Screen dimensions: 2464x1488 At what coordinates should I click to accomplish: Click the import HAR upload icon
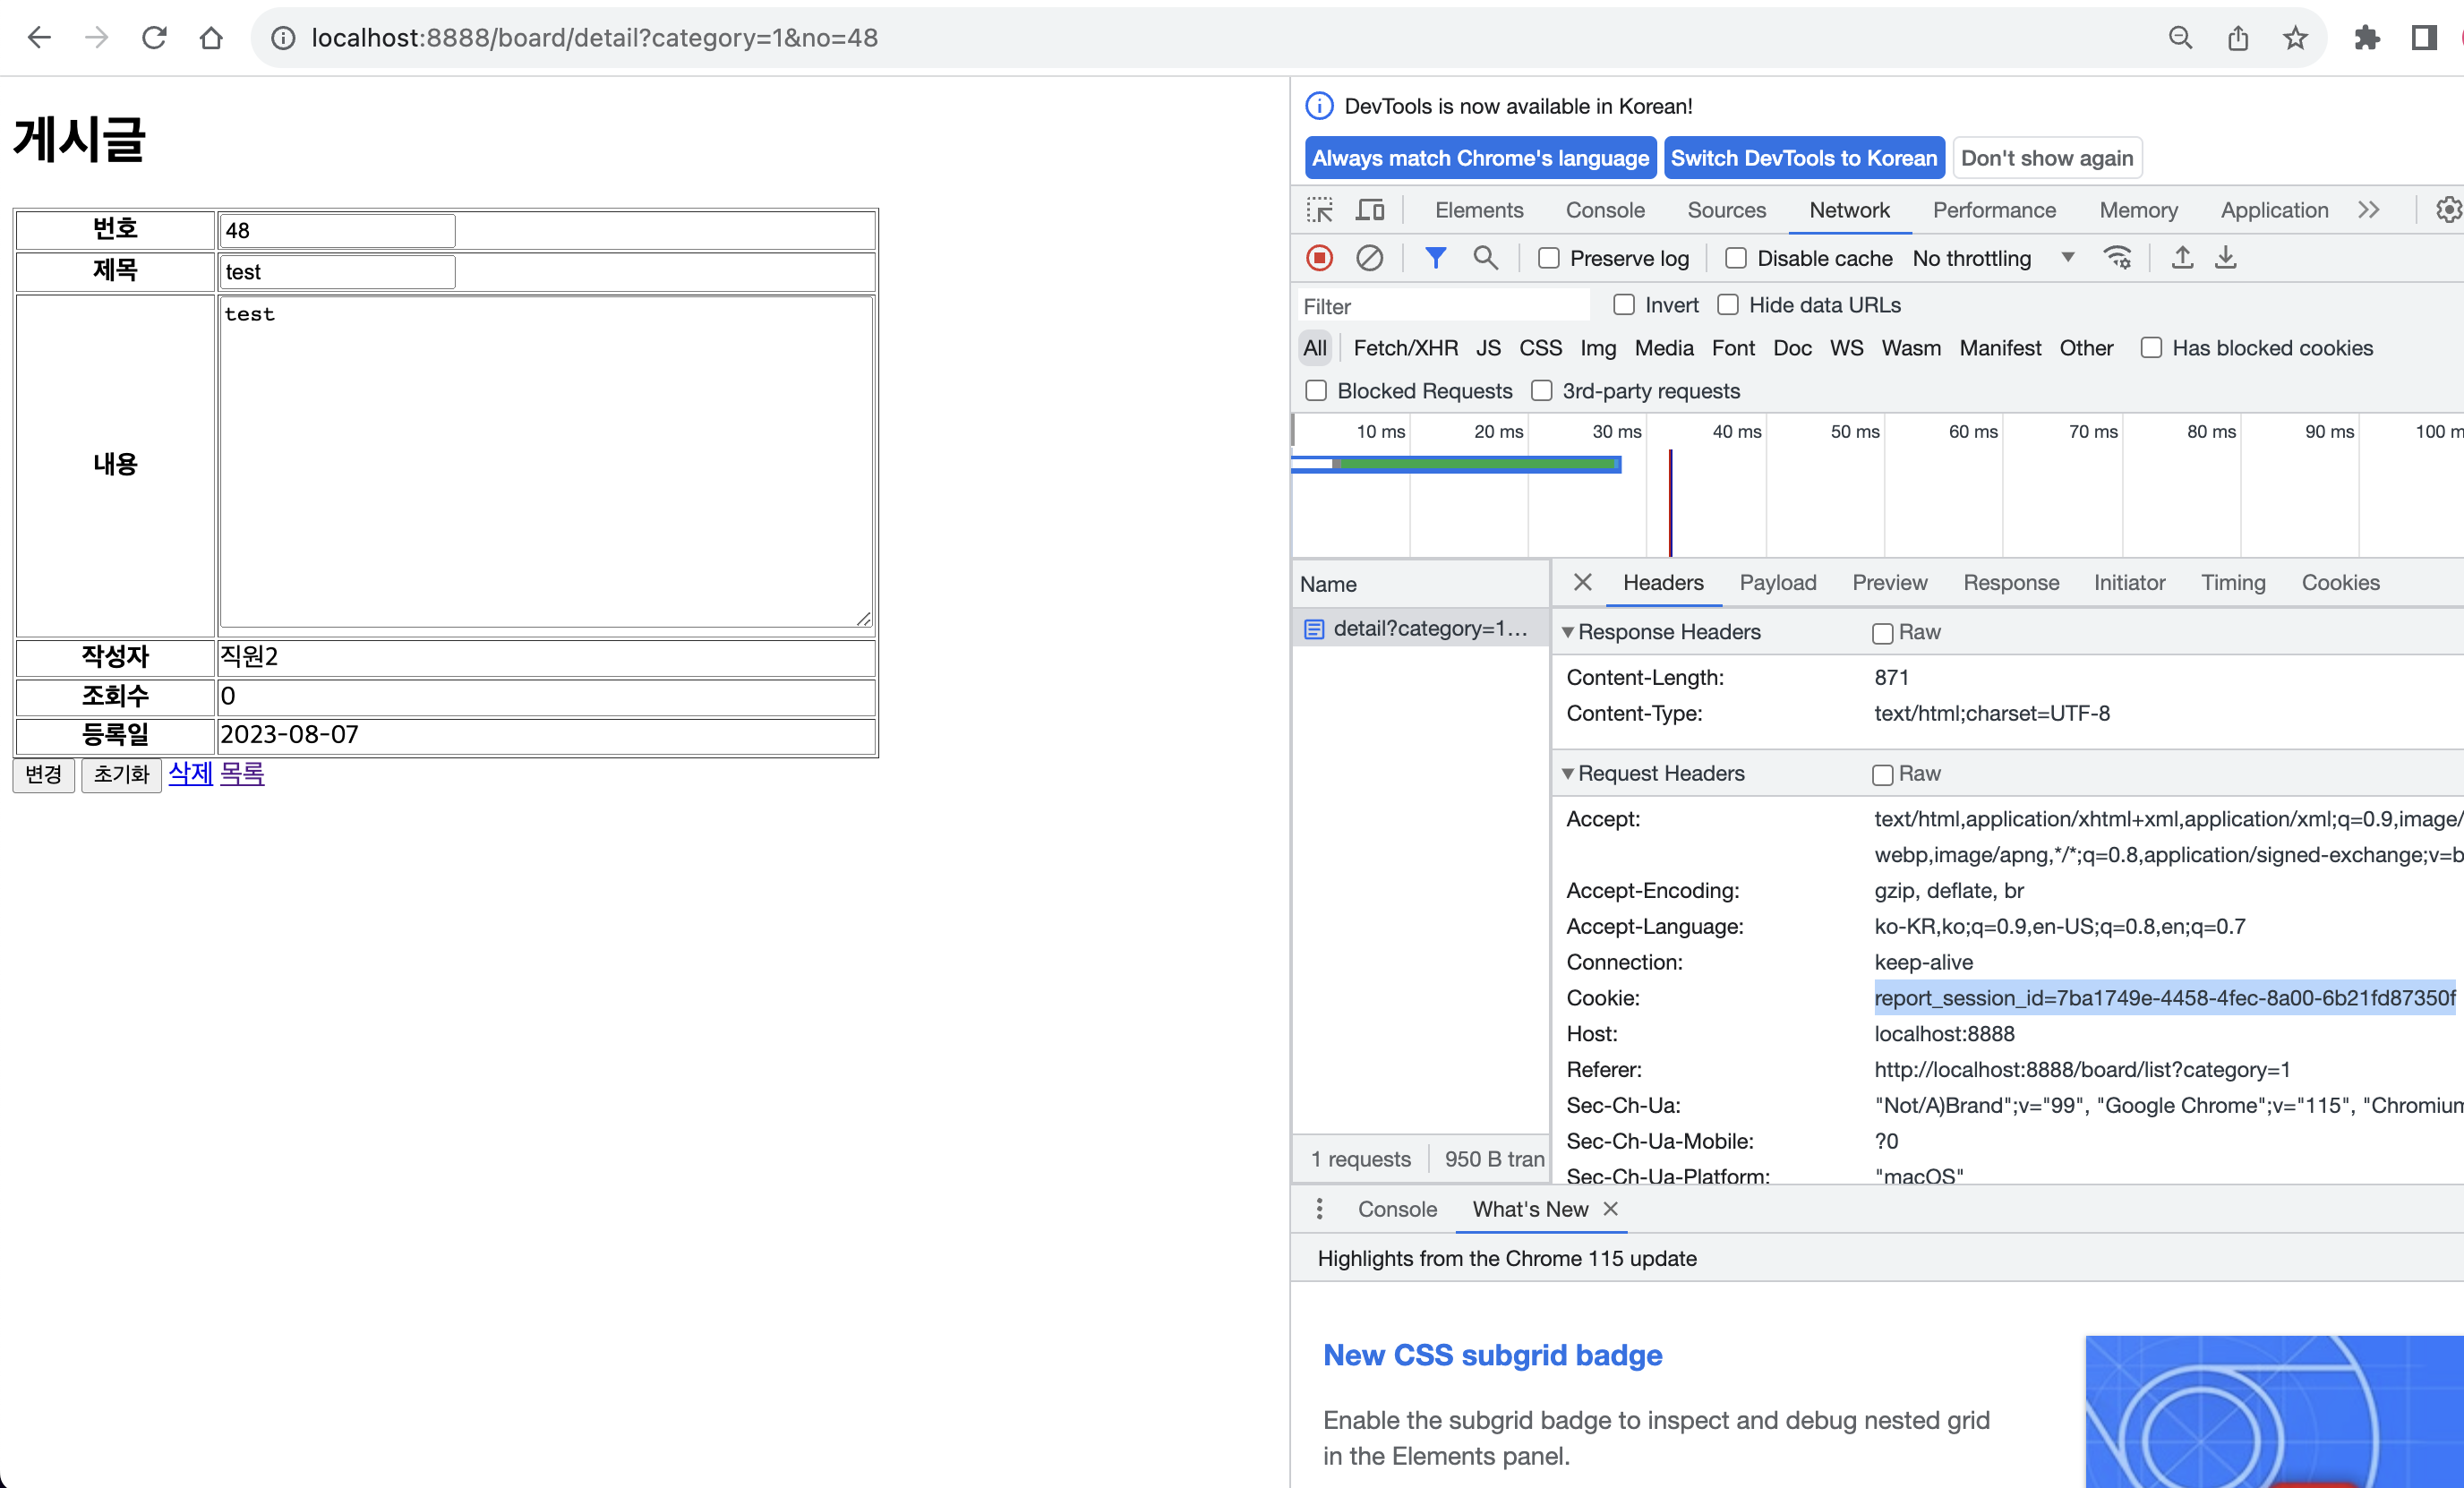2182,258
